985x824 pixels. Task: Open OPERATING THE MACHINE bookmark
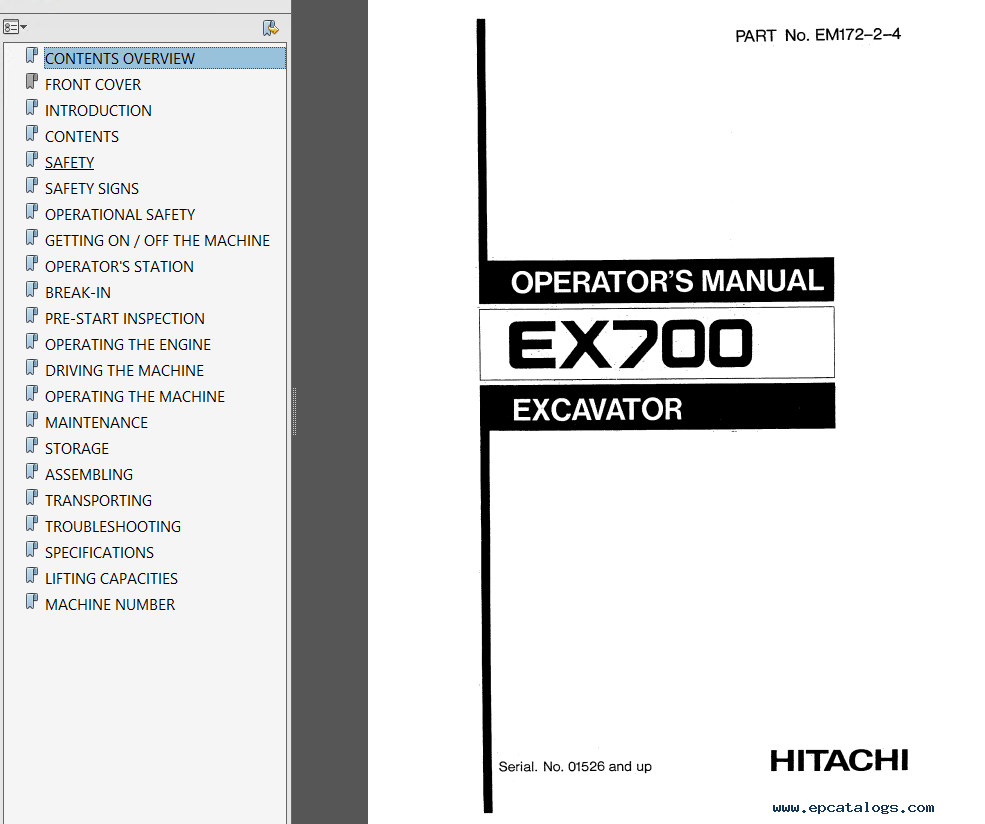(134, 396)
